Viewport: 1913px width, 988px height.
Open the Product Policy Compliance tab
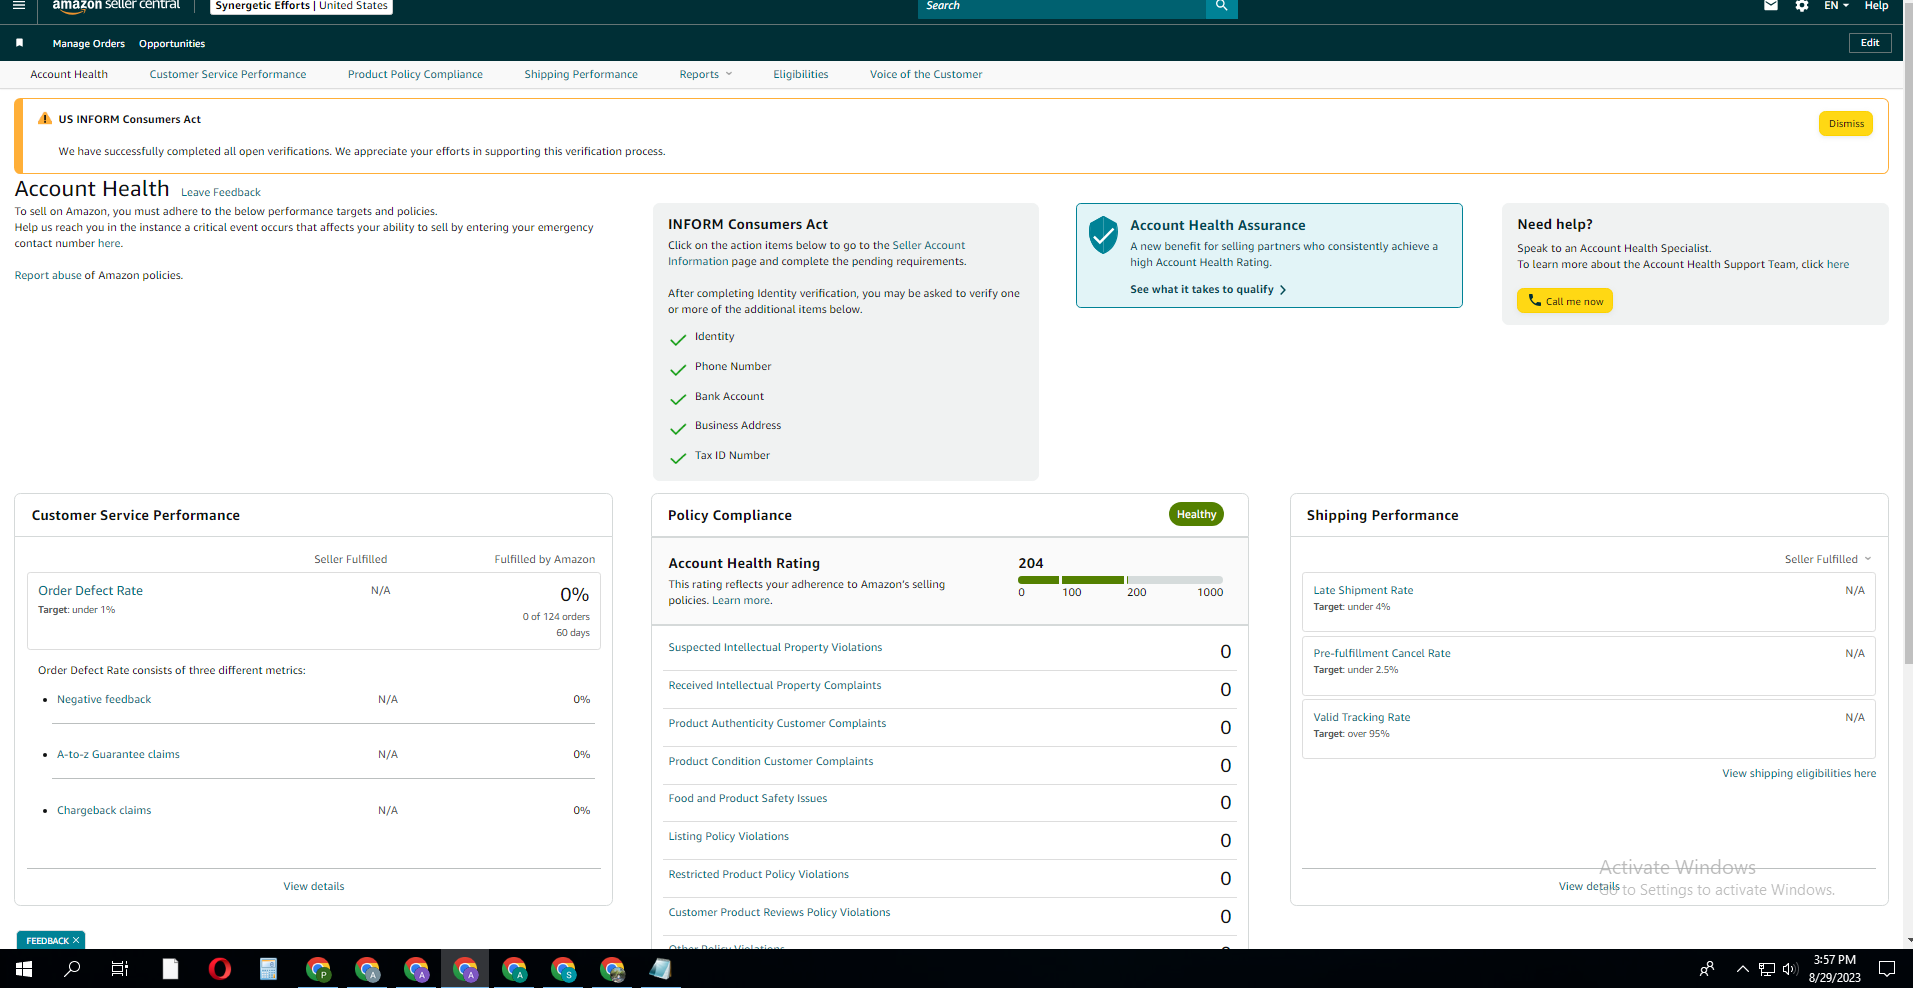415,74
